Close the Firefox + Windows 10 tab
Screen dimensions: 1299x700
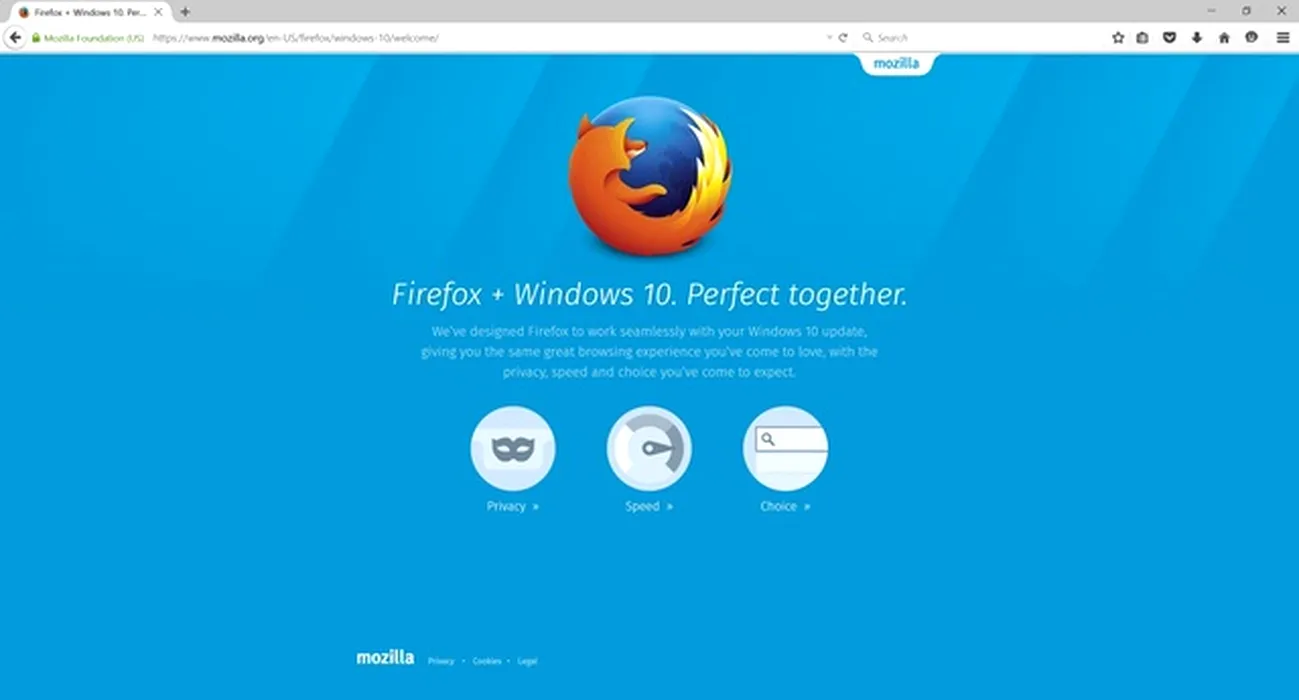coord(158,12)
